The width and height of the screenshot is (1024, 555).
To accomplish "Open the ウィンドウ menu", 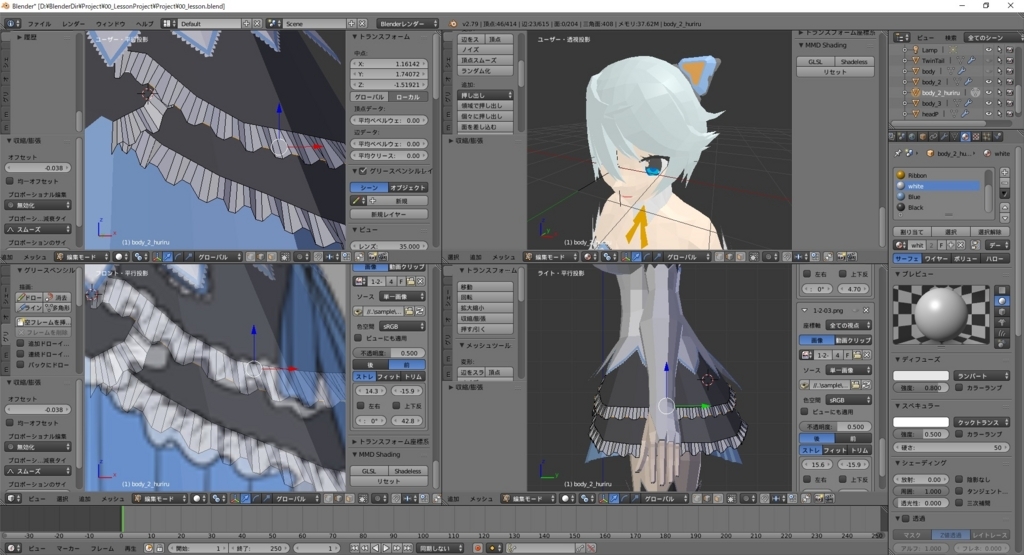I will 110,24.
